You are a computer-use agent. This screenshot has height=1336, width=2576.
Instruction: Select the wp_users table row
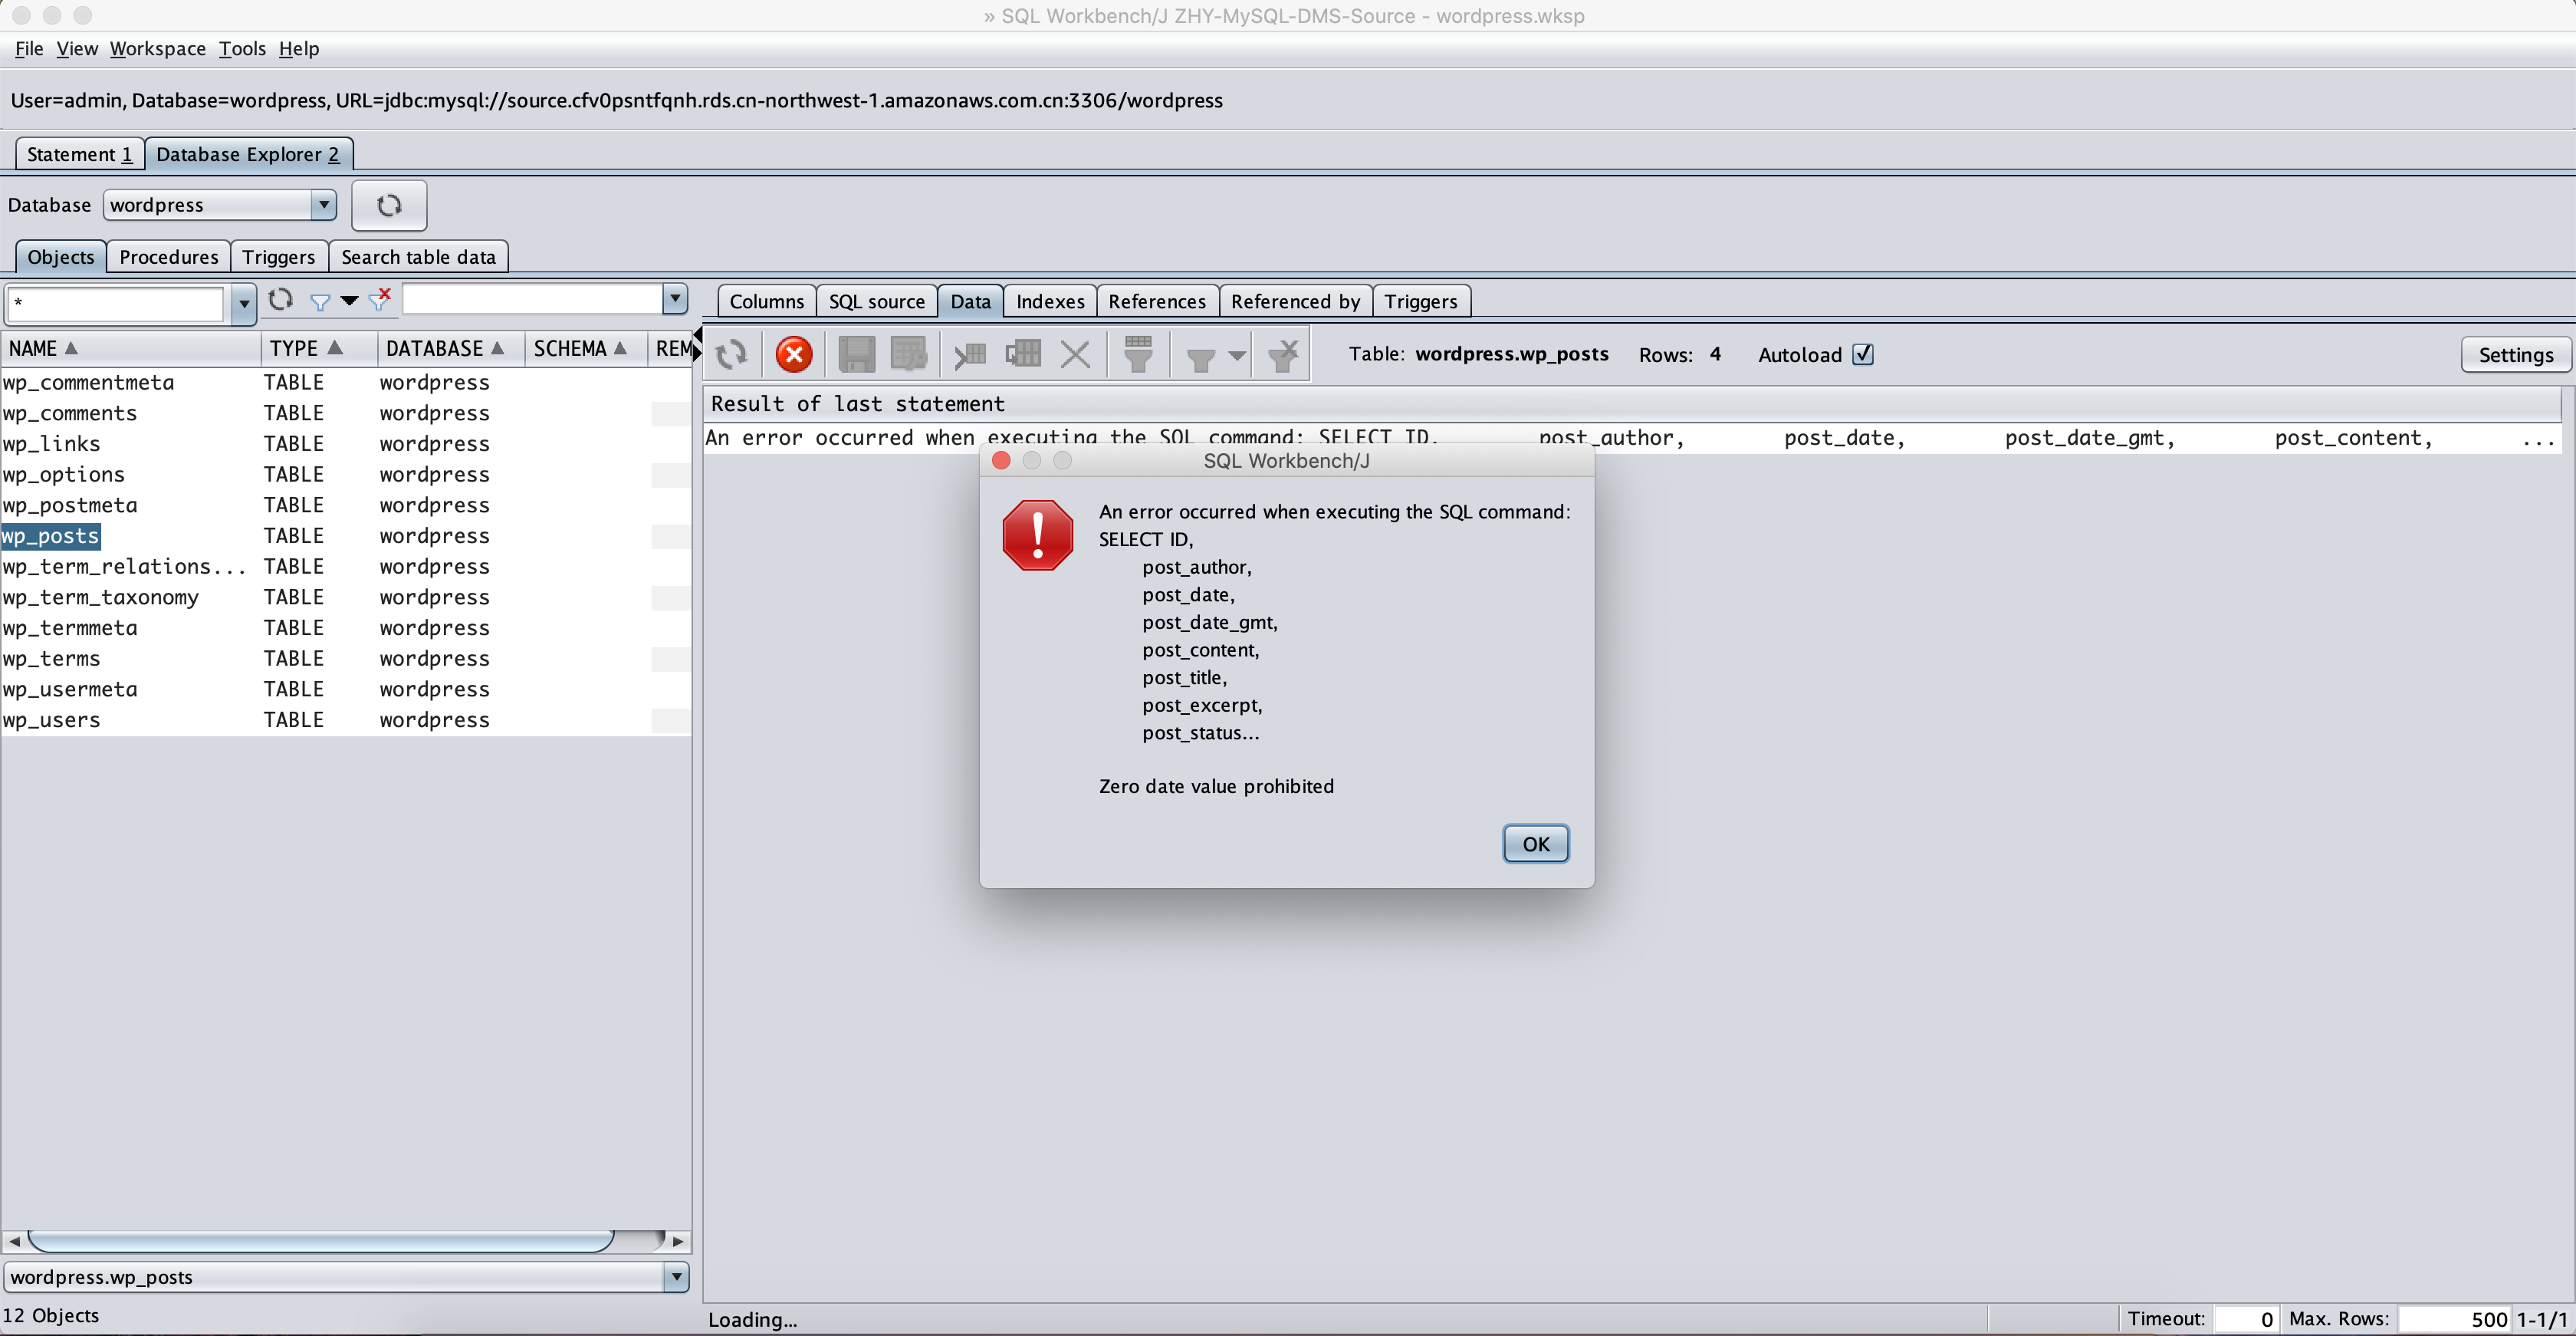(52, 720)
